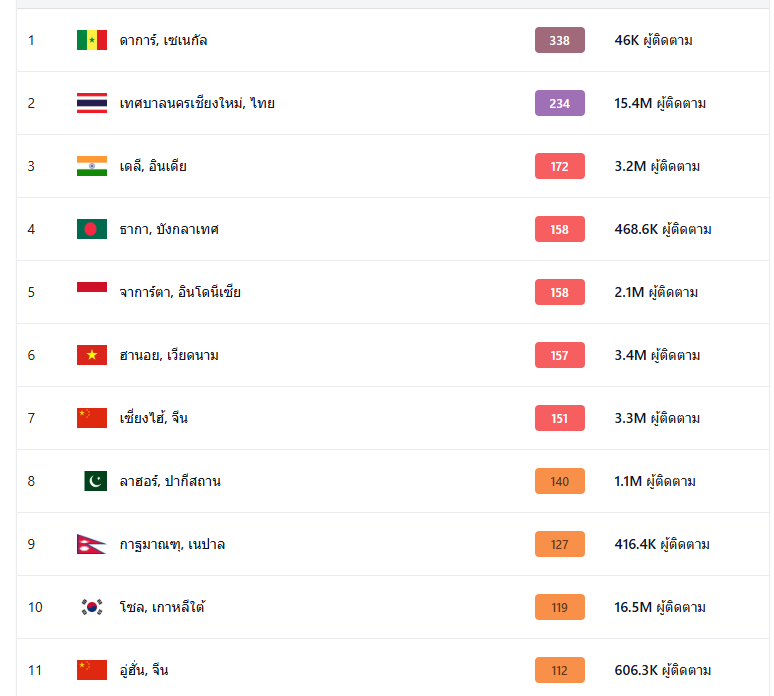
Task: Click the Bangladesh flag icon
Action: tap(91, 229)
